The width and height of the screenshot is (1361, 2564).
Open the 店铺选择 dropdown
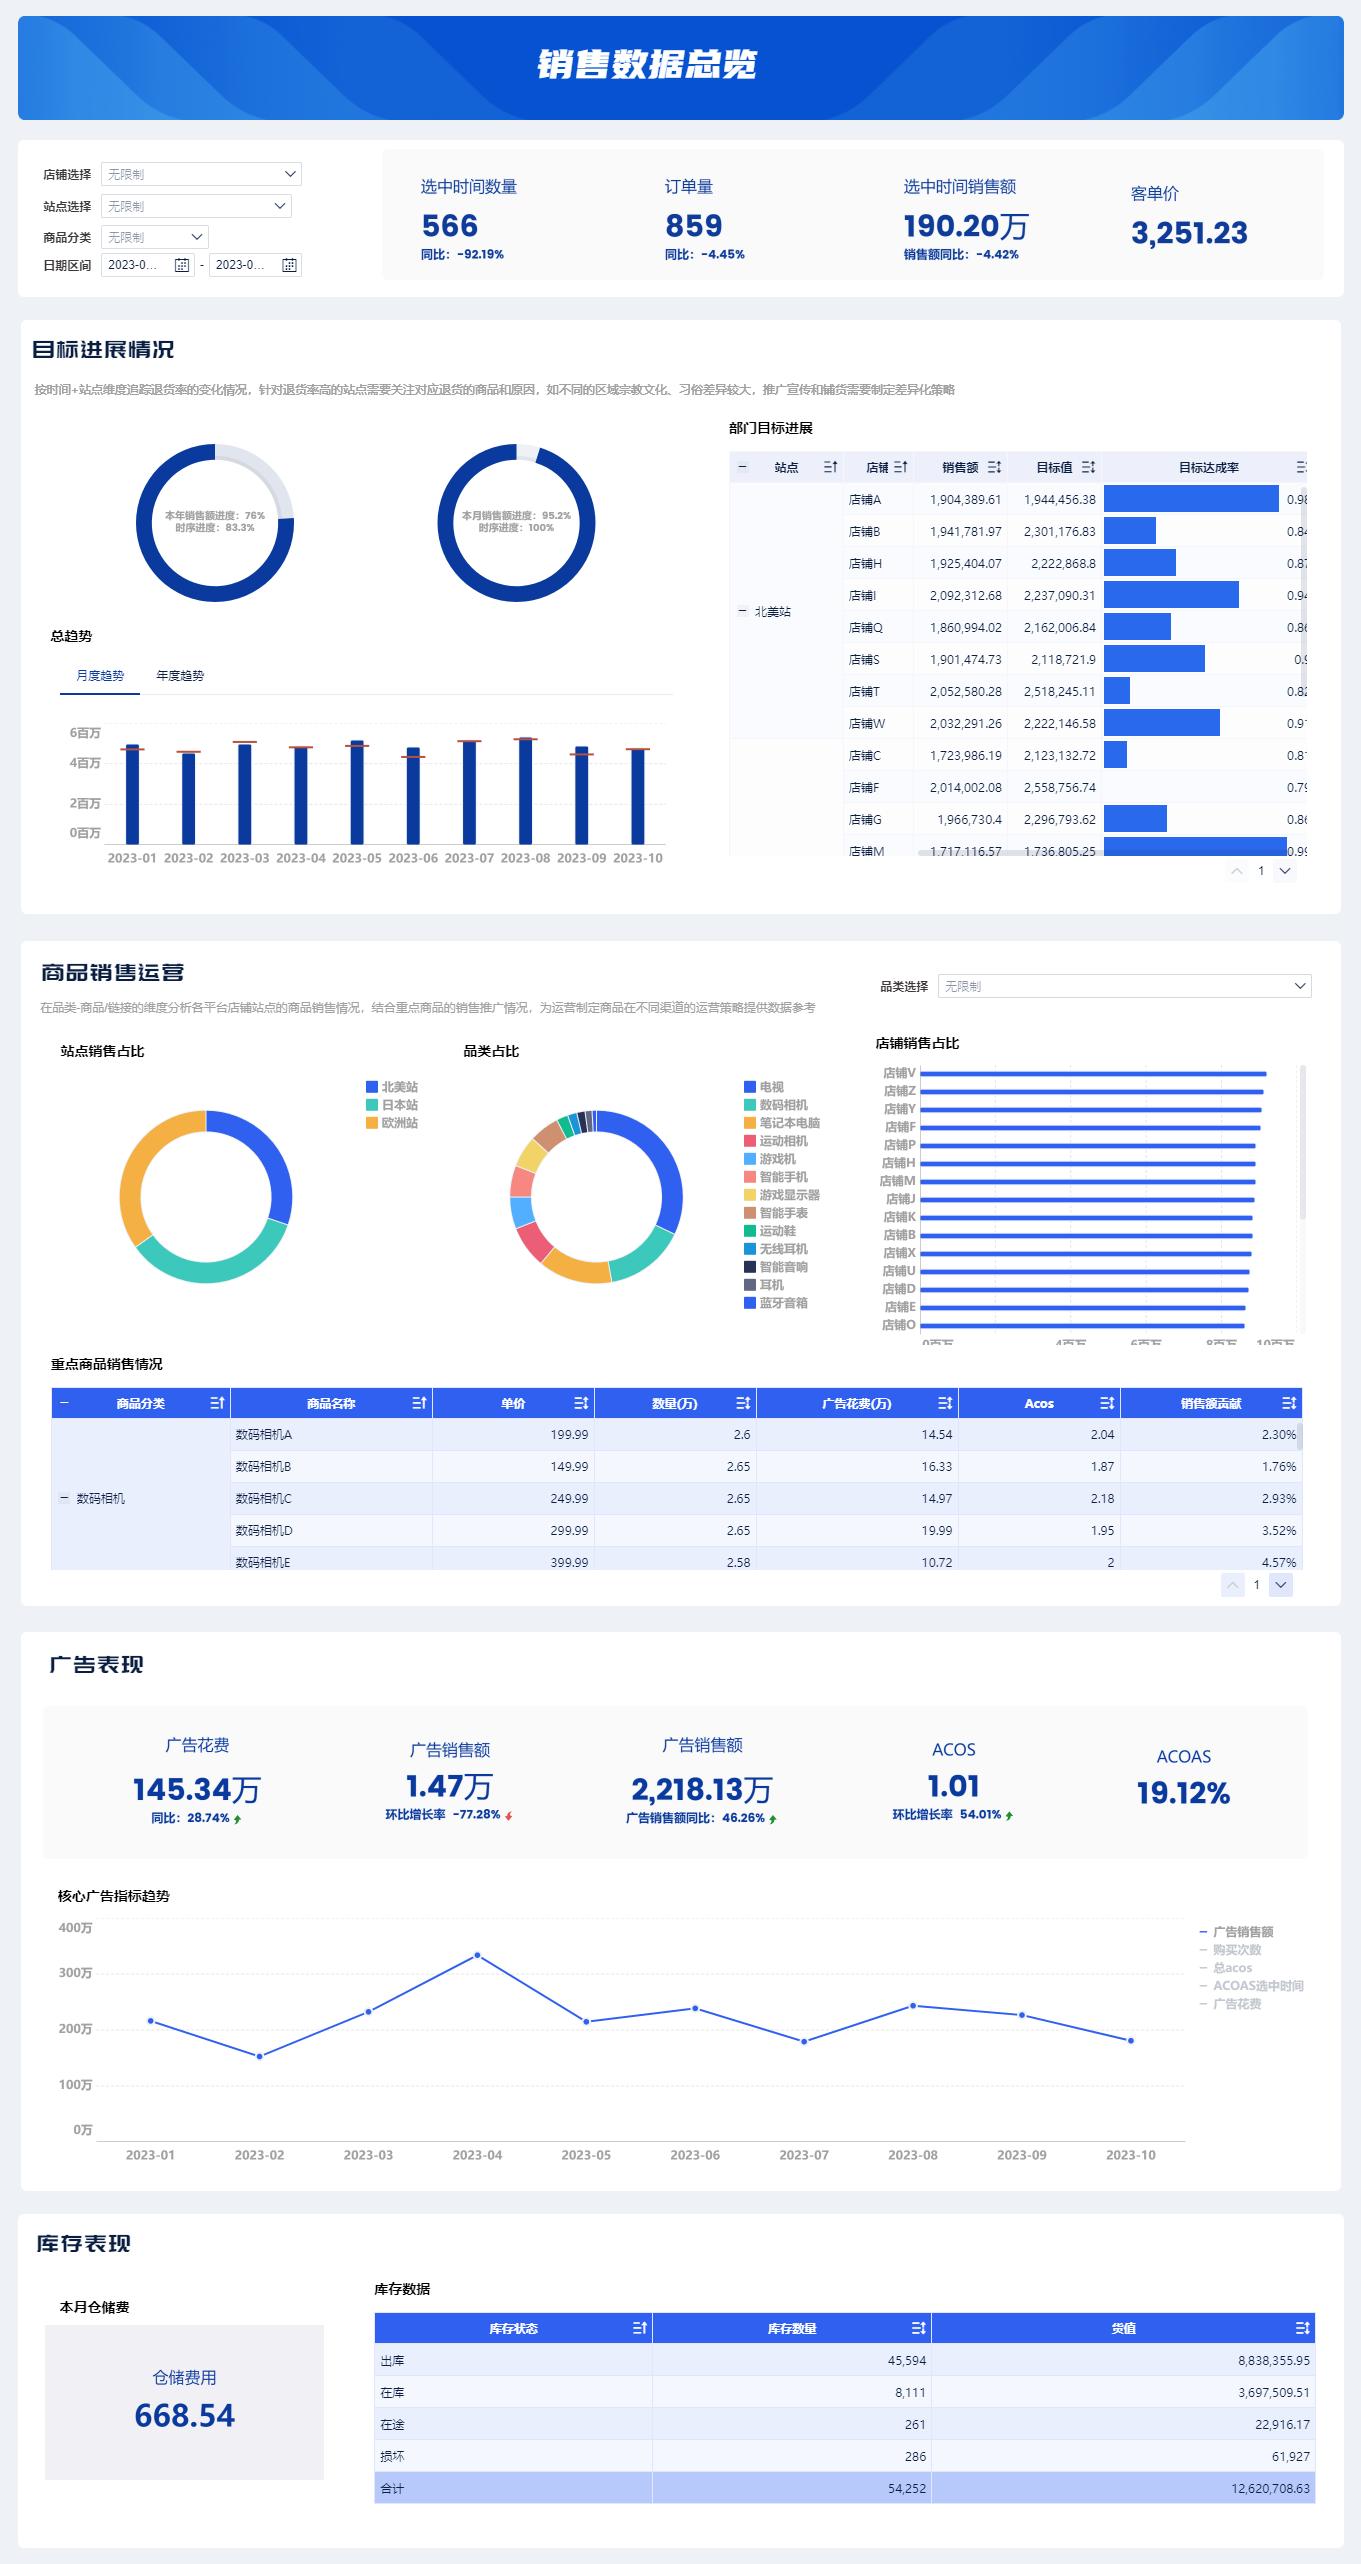click(x=201, y=174)
